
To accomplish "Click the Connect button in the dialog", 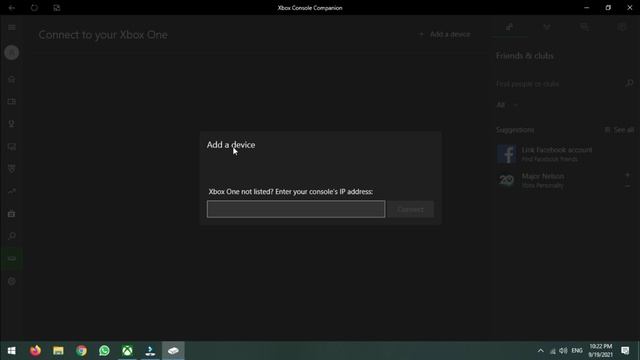I will click(x=410, y=209).
